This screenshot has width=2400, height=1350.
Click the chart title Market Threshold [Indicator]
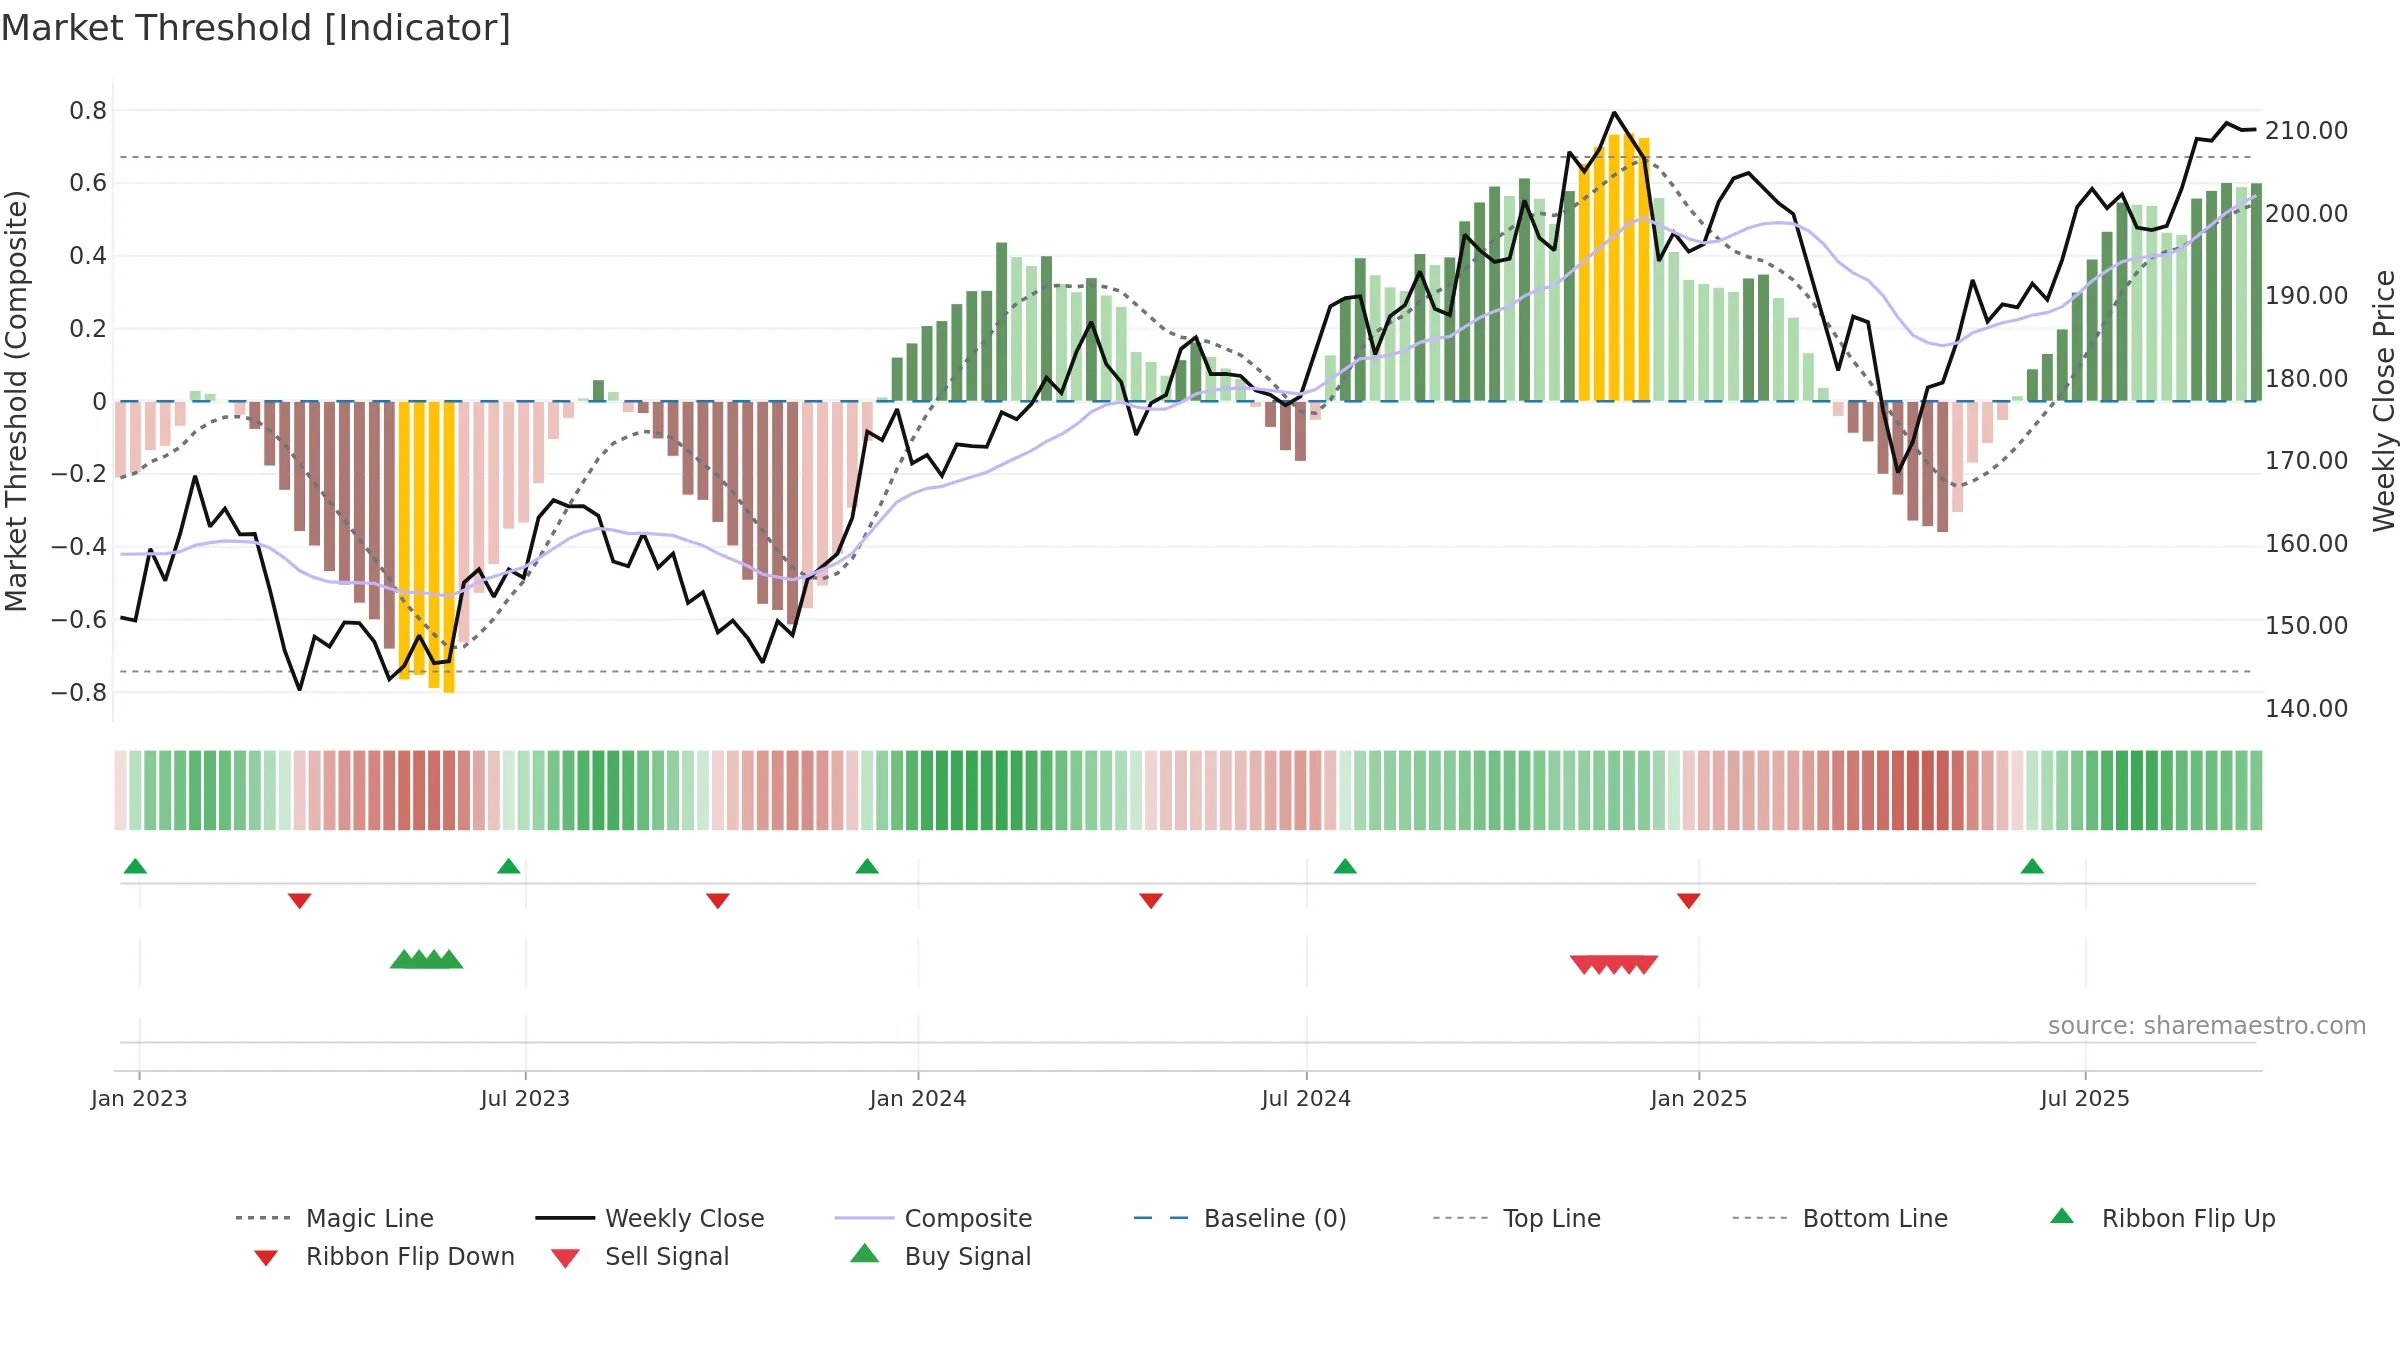(256, 28)
